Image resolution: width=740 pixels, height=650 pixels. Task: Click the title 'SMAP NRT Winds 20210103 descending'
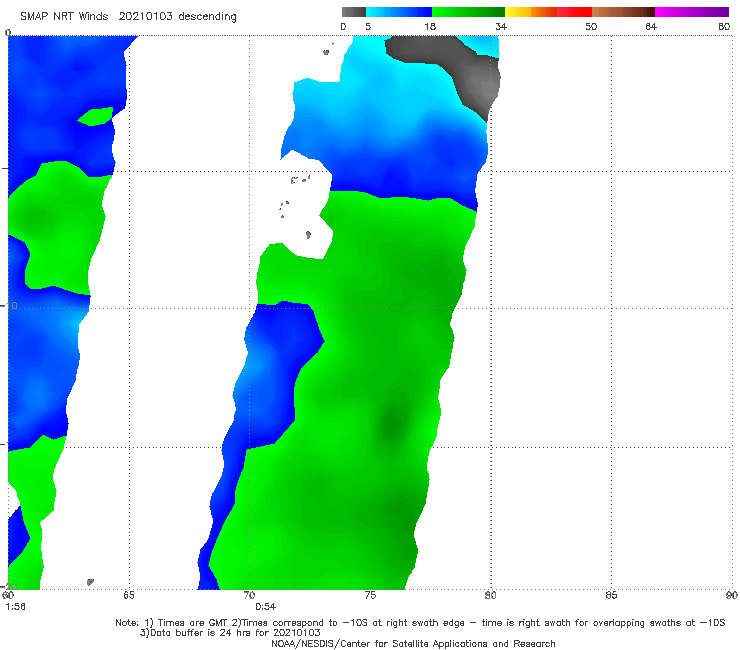pyautogui.click(x=128, y=17)
